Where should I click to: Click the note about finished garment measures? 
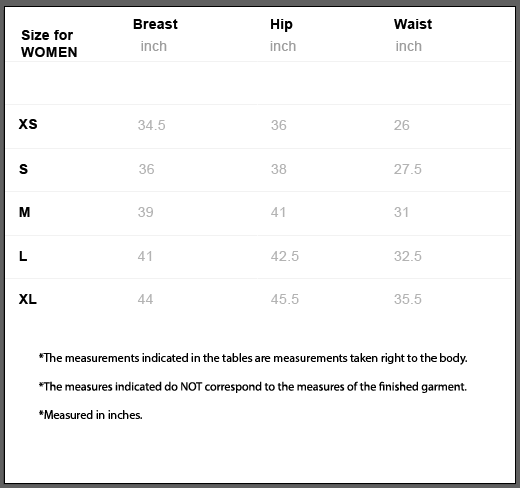[x=253, y=387]
